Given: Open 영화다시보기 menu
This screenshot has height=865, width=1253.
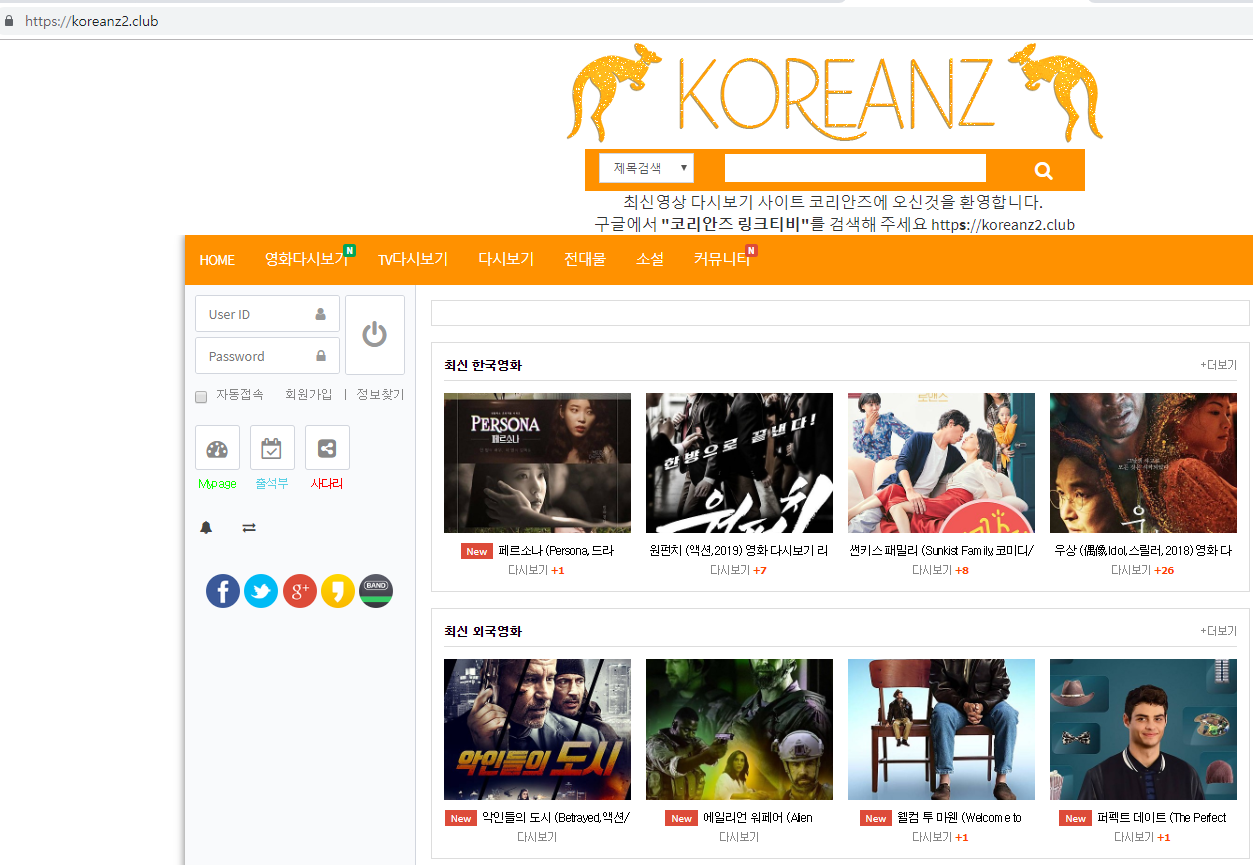Looking at the screenshot, I should [x=306, y=259].
